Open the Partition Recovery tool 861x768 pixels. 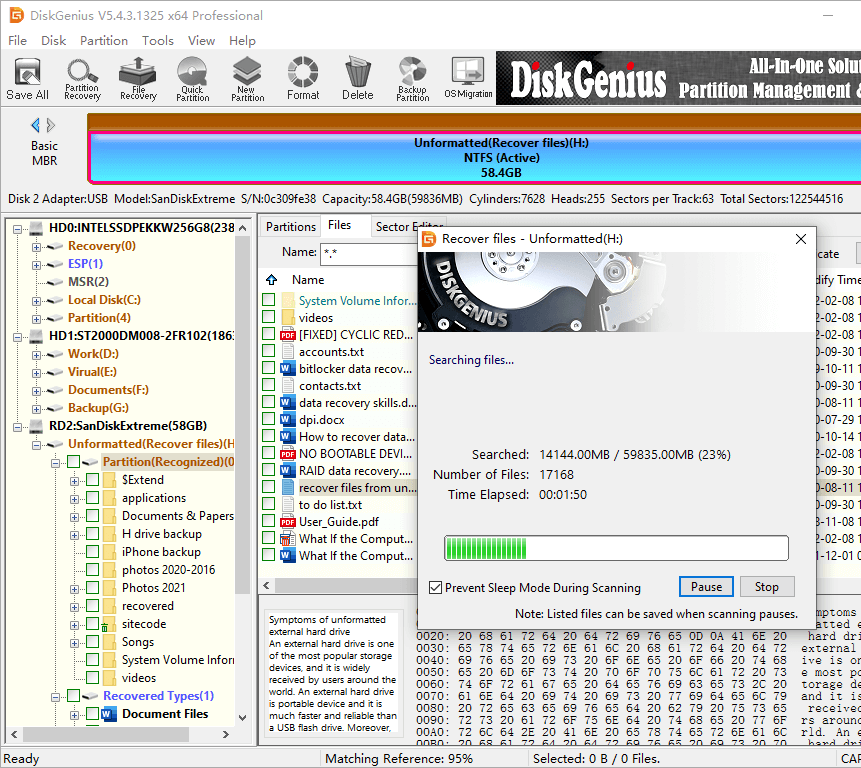point(82,78)
